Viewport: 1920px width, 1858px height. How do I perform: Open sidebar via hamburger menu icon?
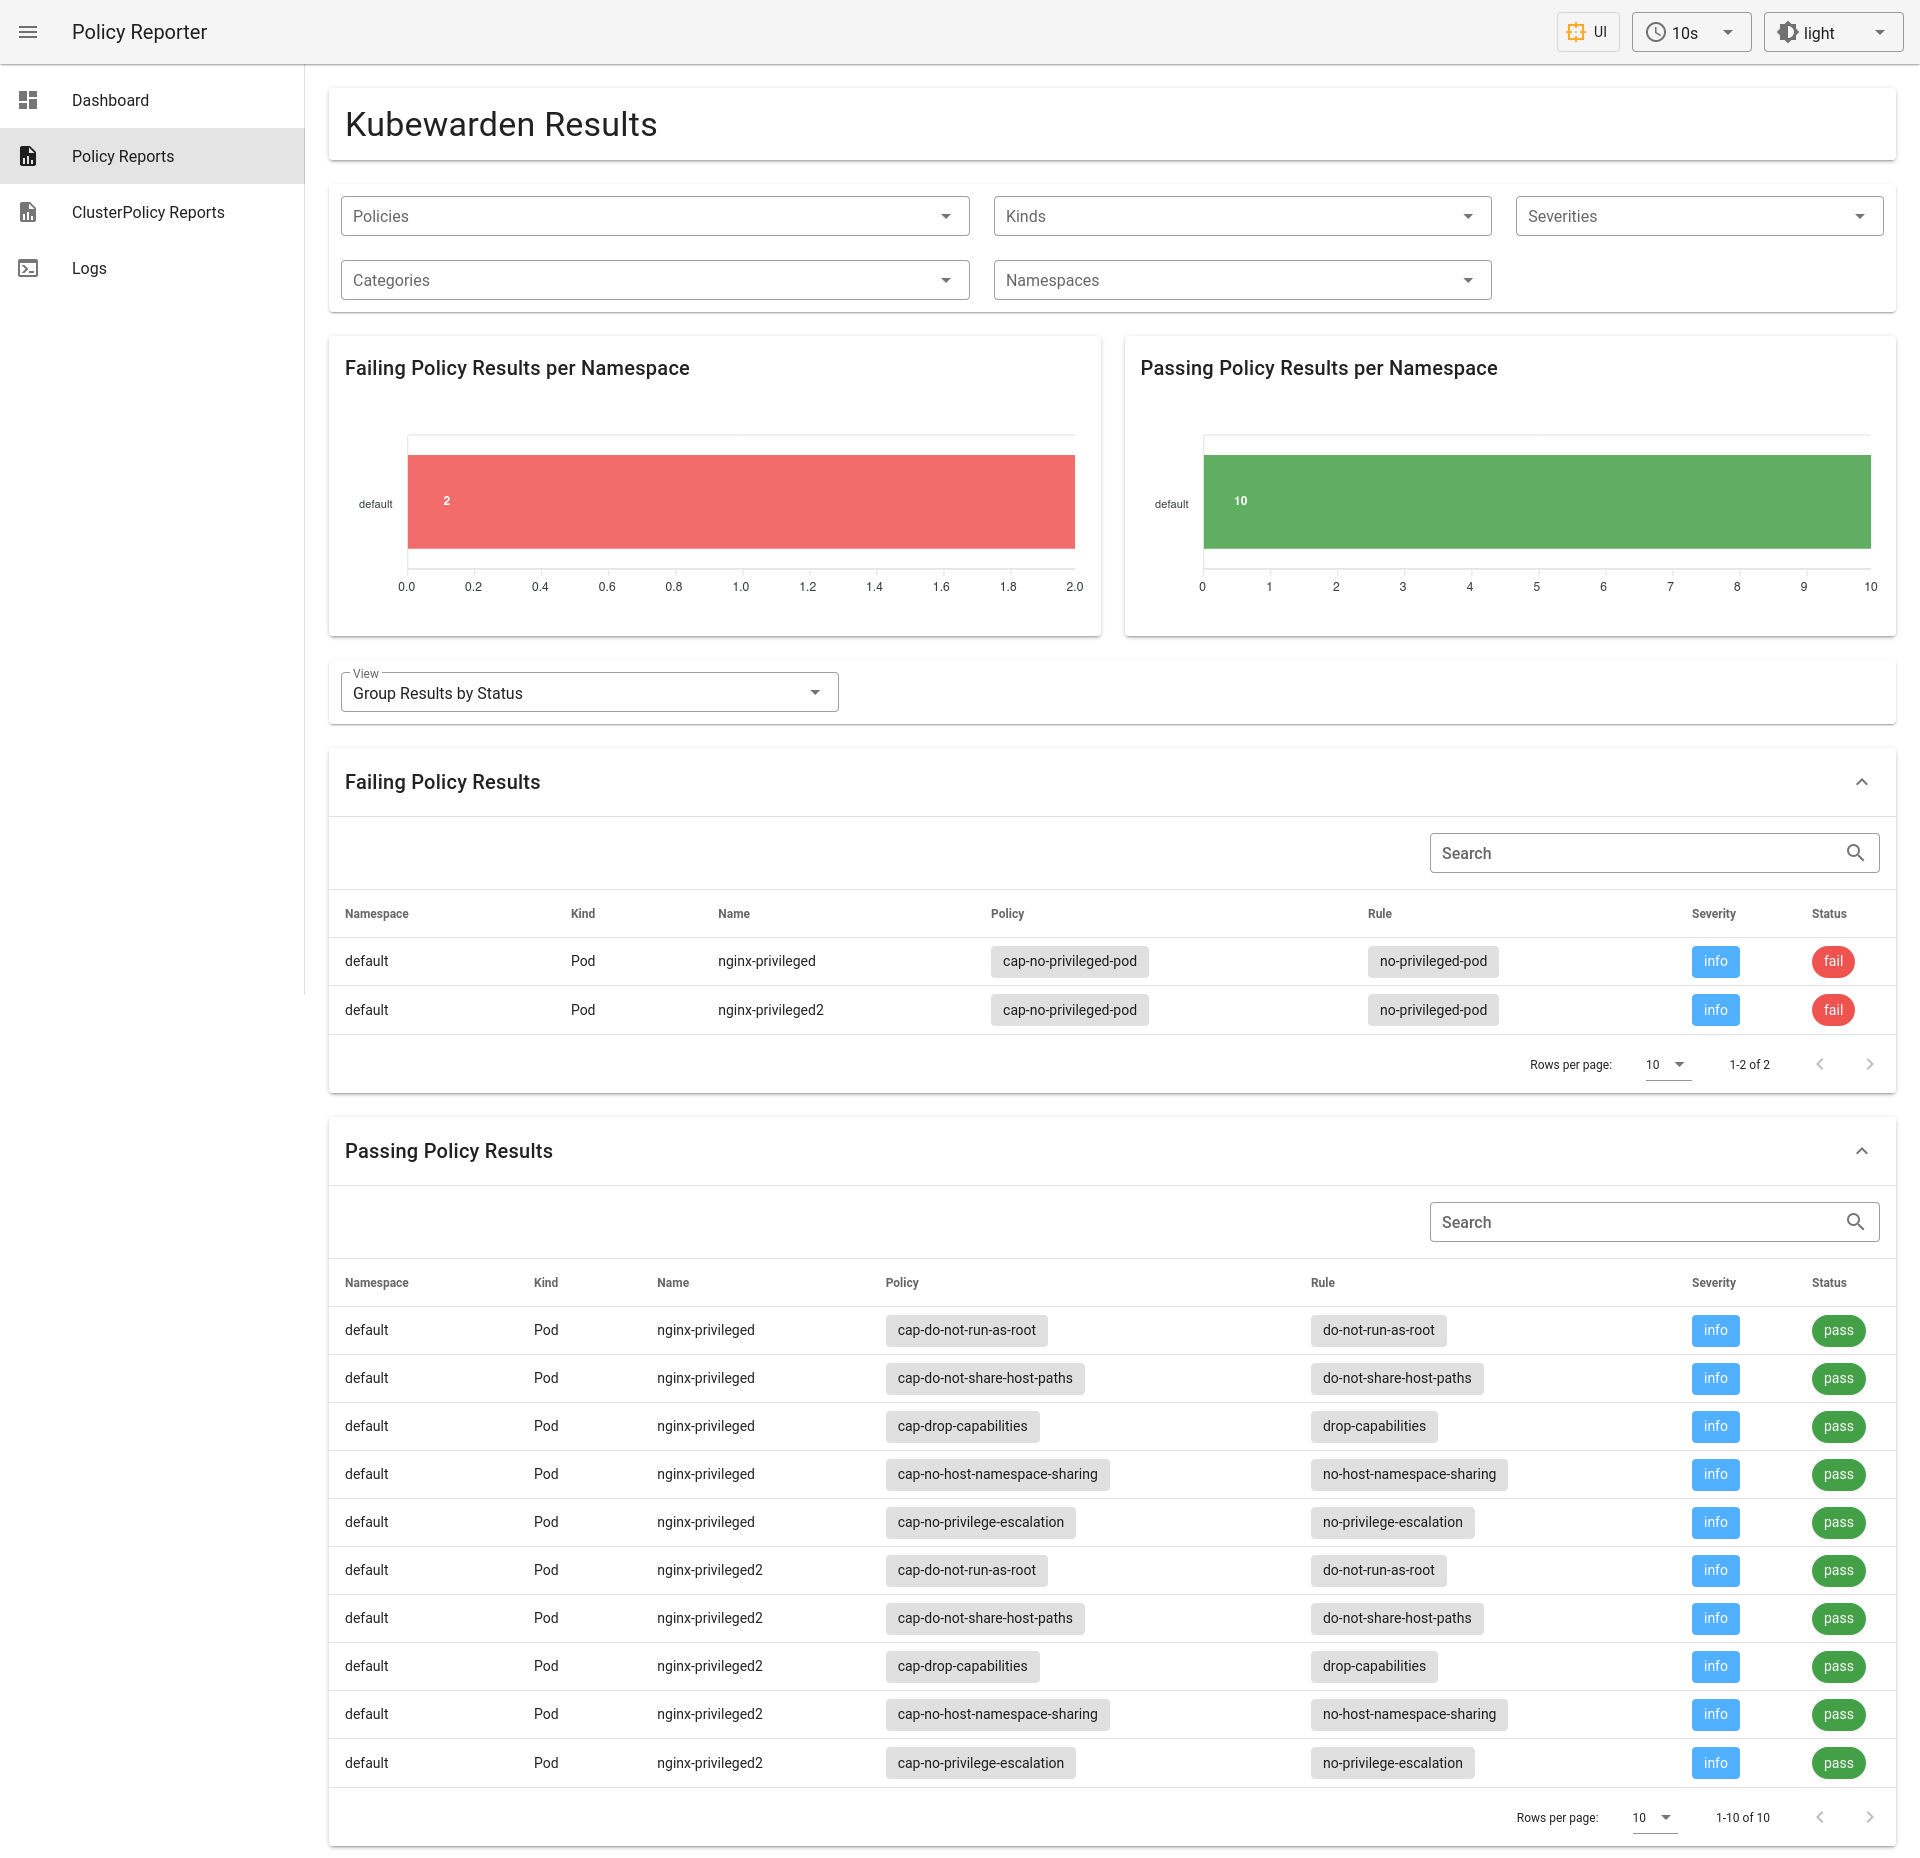tap(28, 32)
